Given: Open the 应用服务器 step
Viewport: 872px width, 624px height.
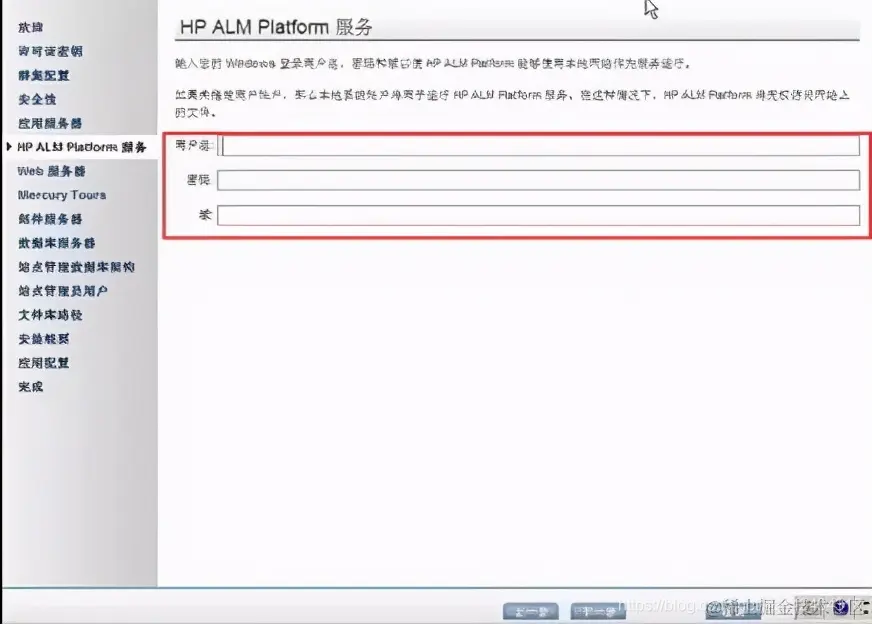Looking at the screenshot, I should tap(50, 123).
